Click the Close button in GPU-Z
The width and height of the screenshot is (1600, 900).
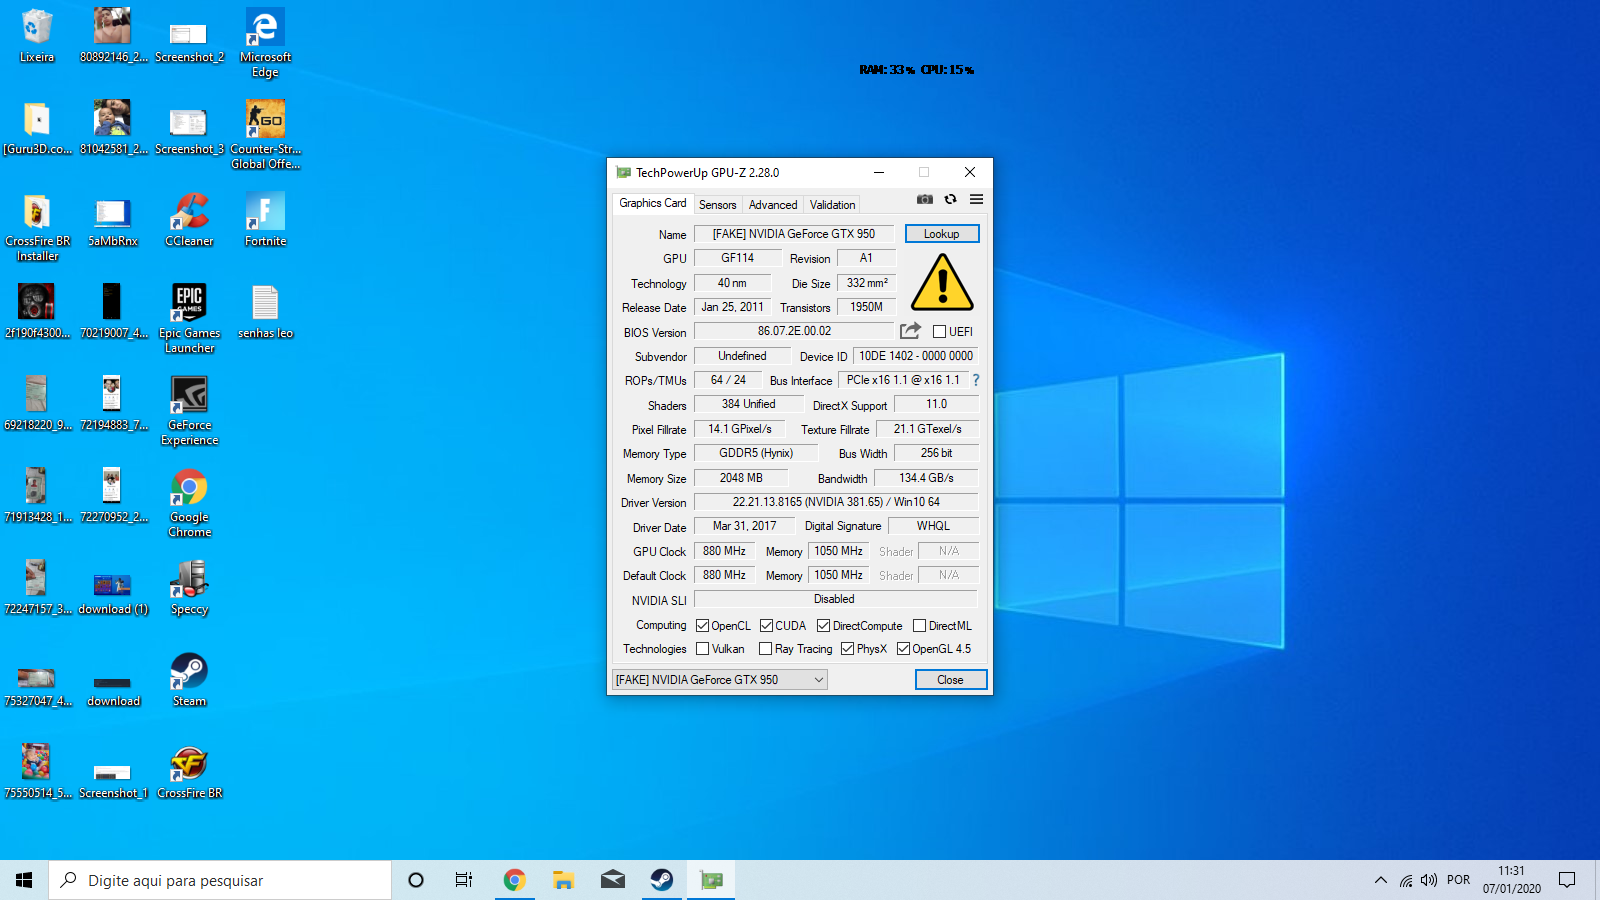pyautogui.click(x=951, y=680)
